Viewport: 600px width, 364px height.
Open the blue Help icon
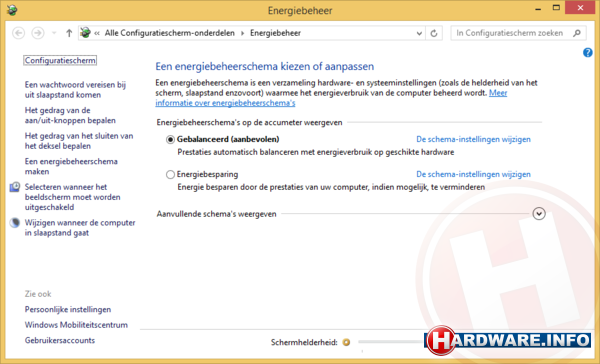tap(587, 52)
